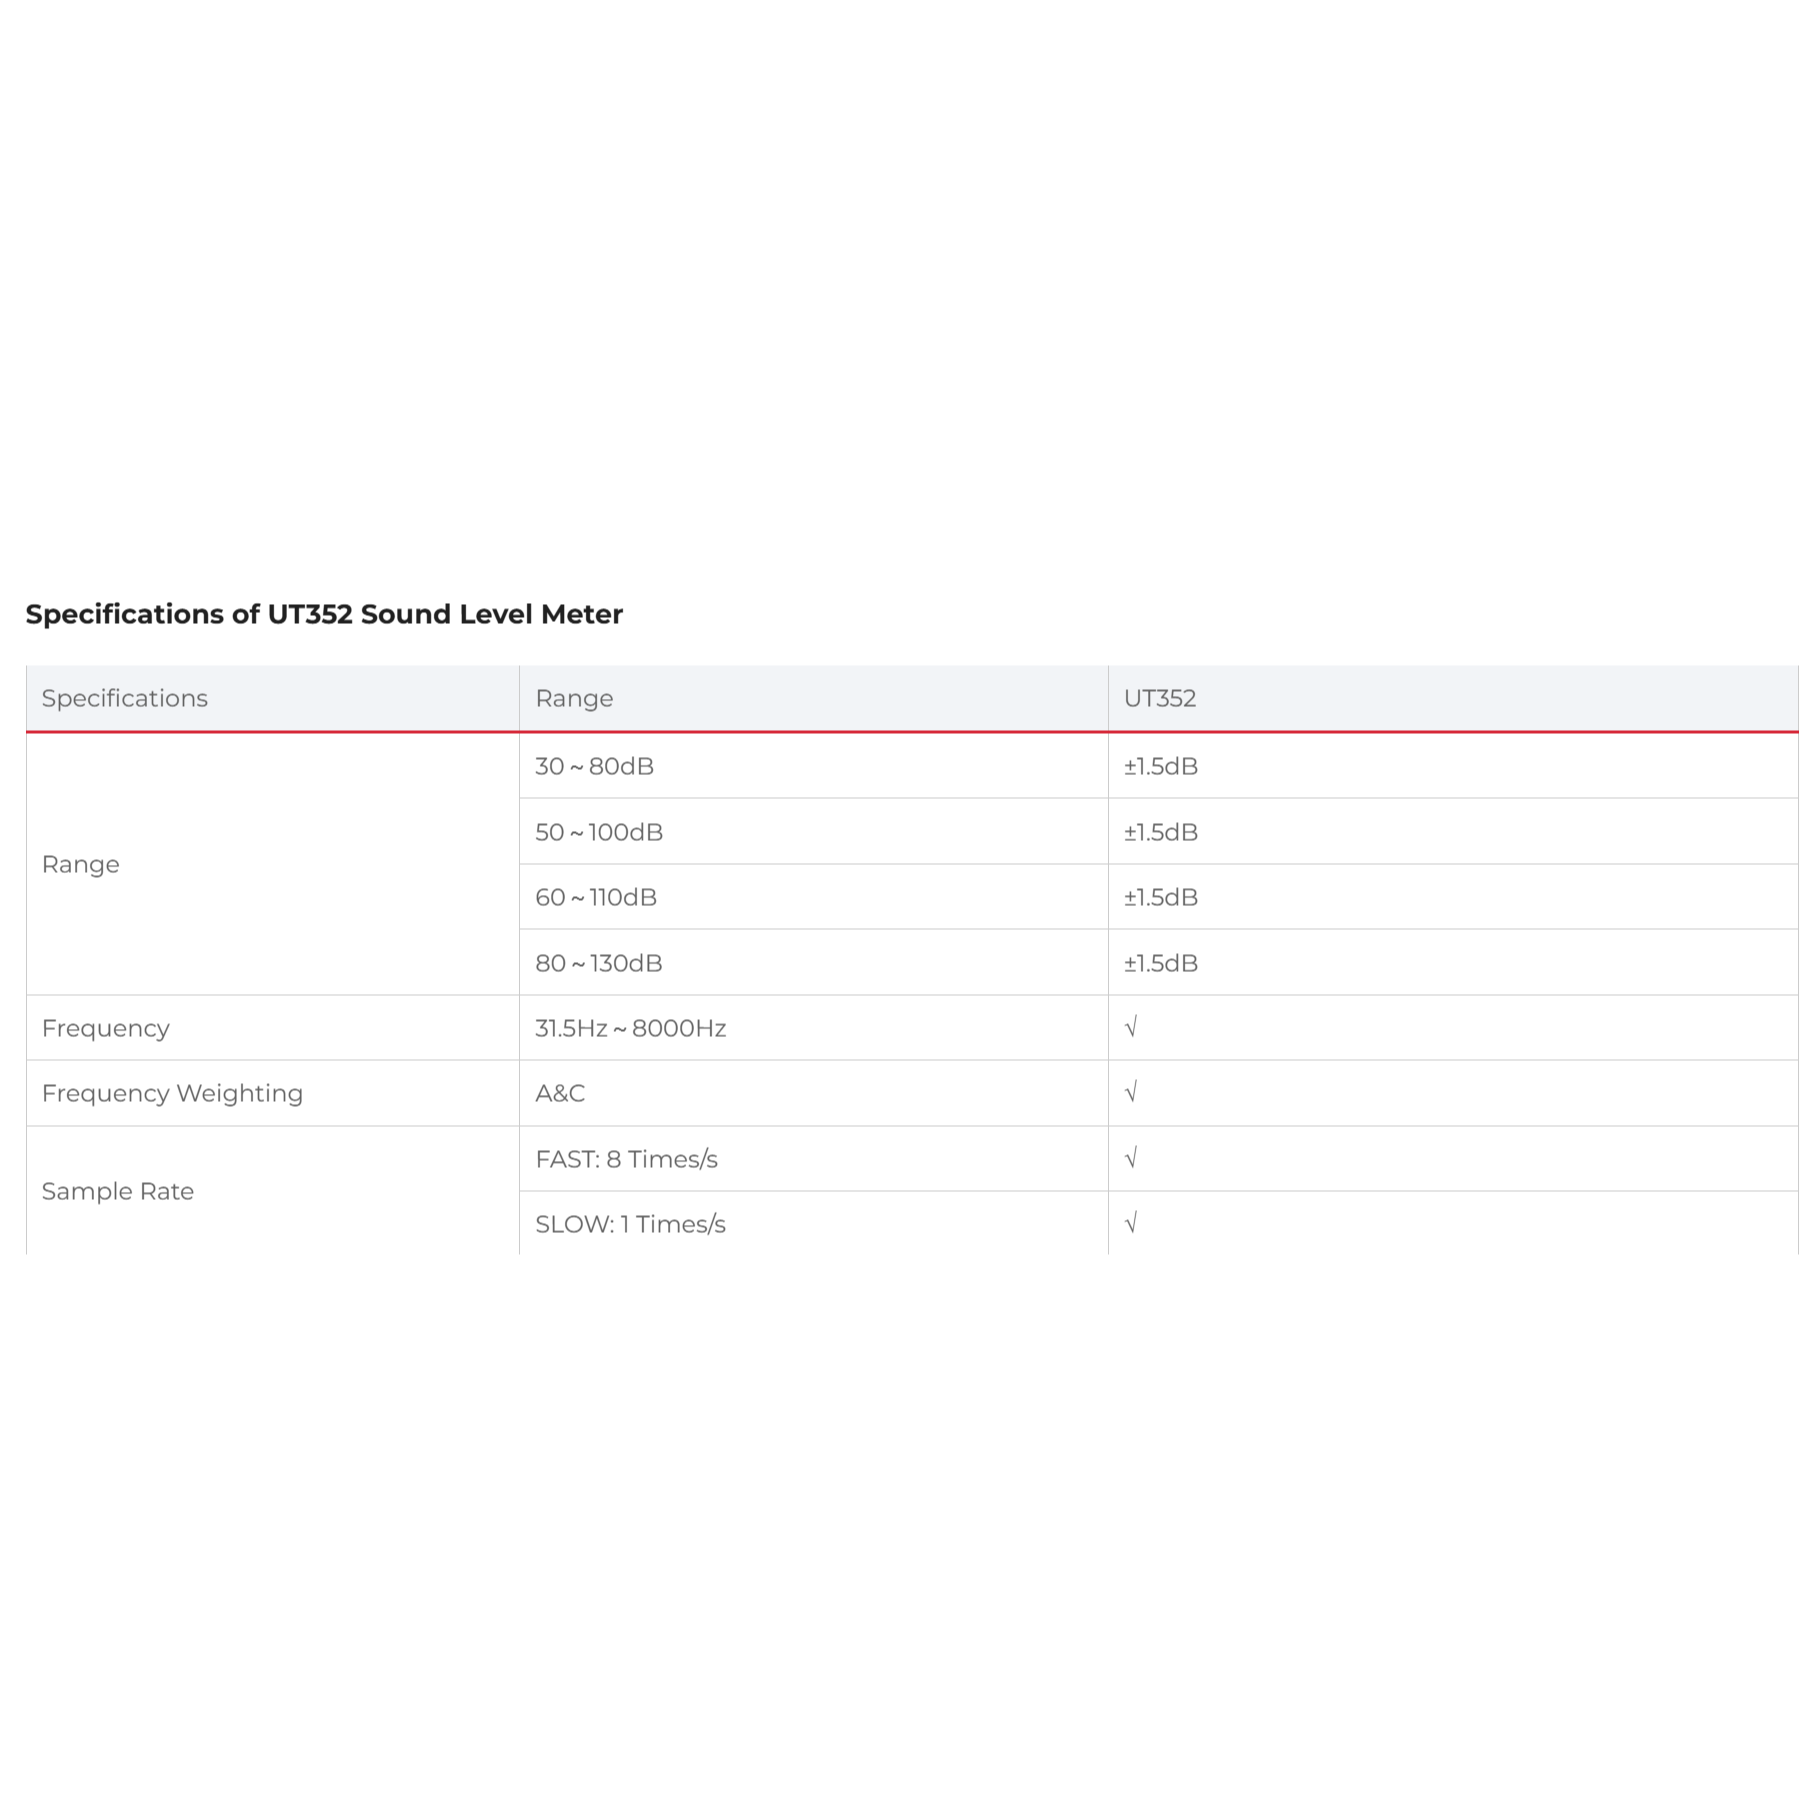Screen dimensions: 1808x1808
Task: Select the "Frequency" row label
Action: (106, 1028)
